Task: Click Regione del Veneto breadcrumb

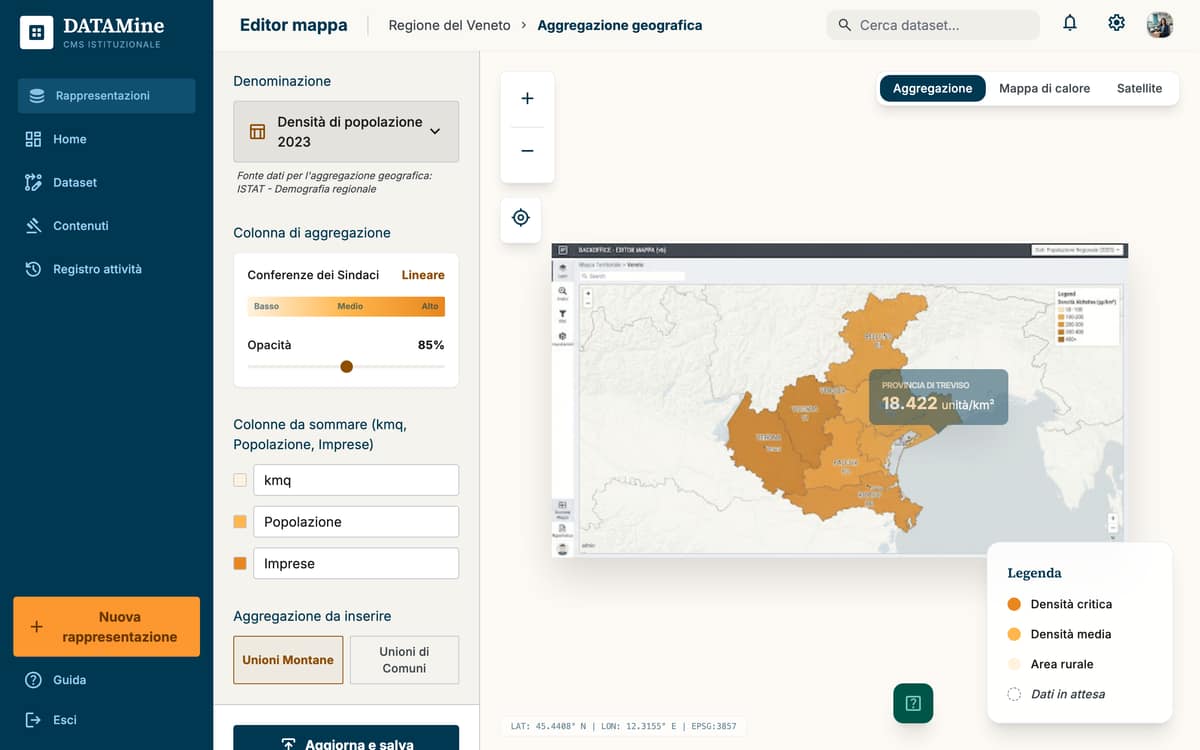Action: [449, 25]
